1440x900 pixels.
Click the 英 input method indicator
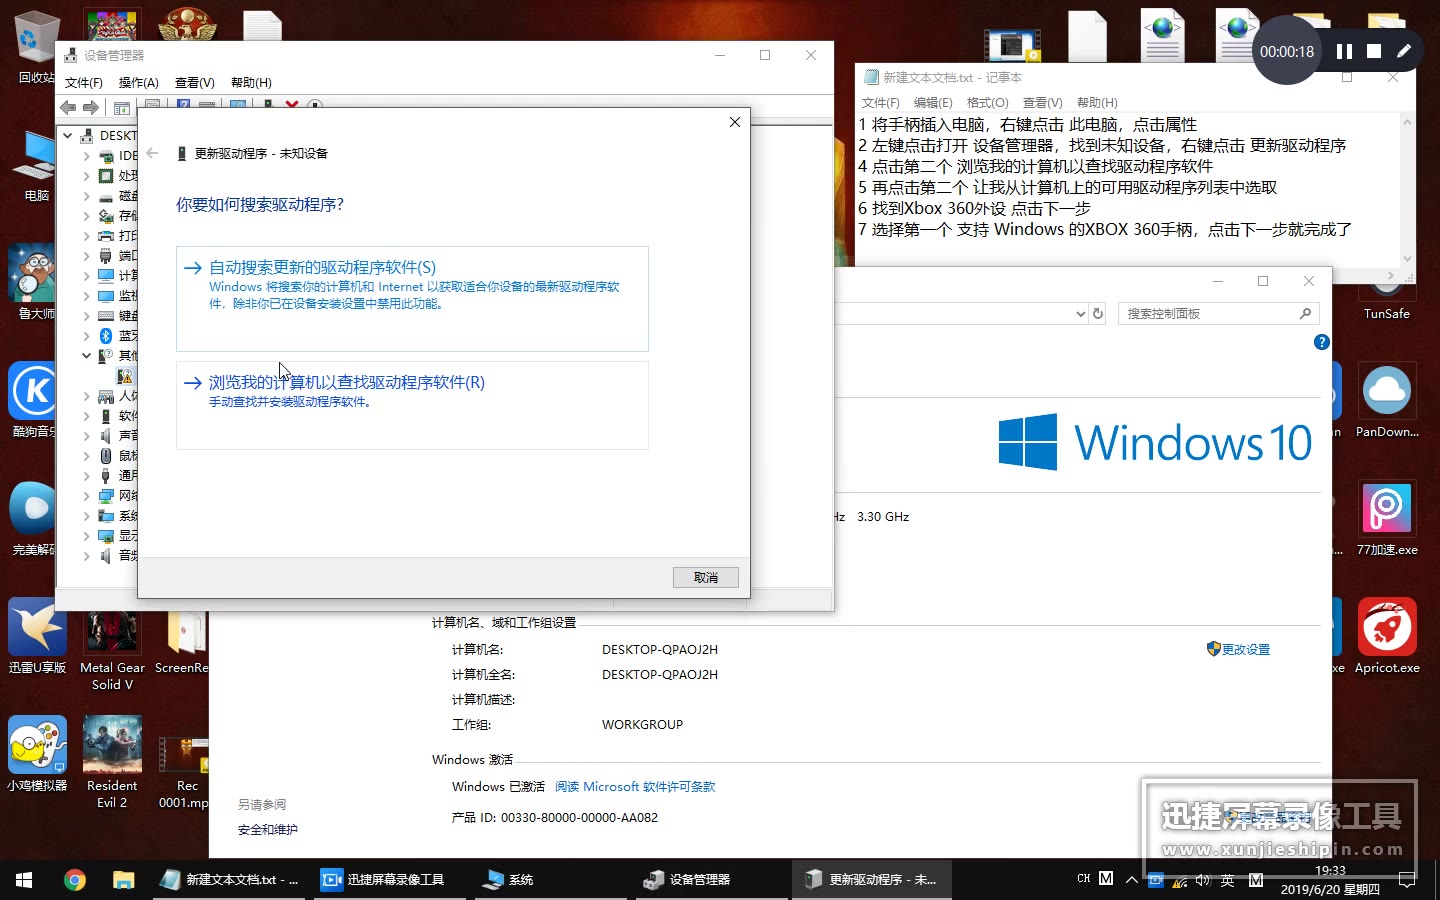pos(1228,880)
